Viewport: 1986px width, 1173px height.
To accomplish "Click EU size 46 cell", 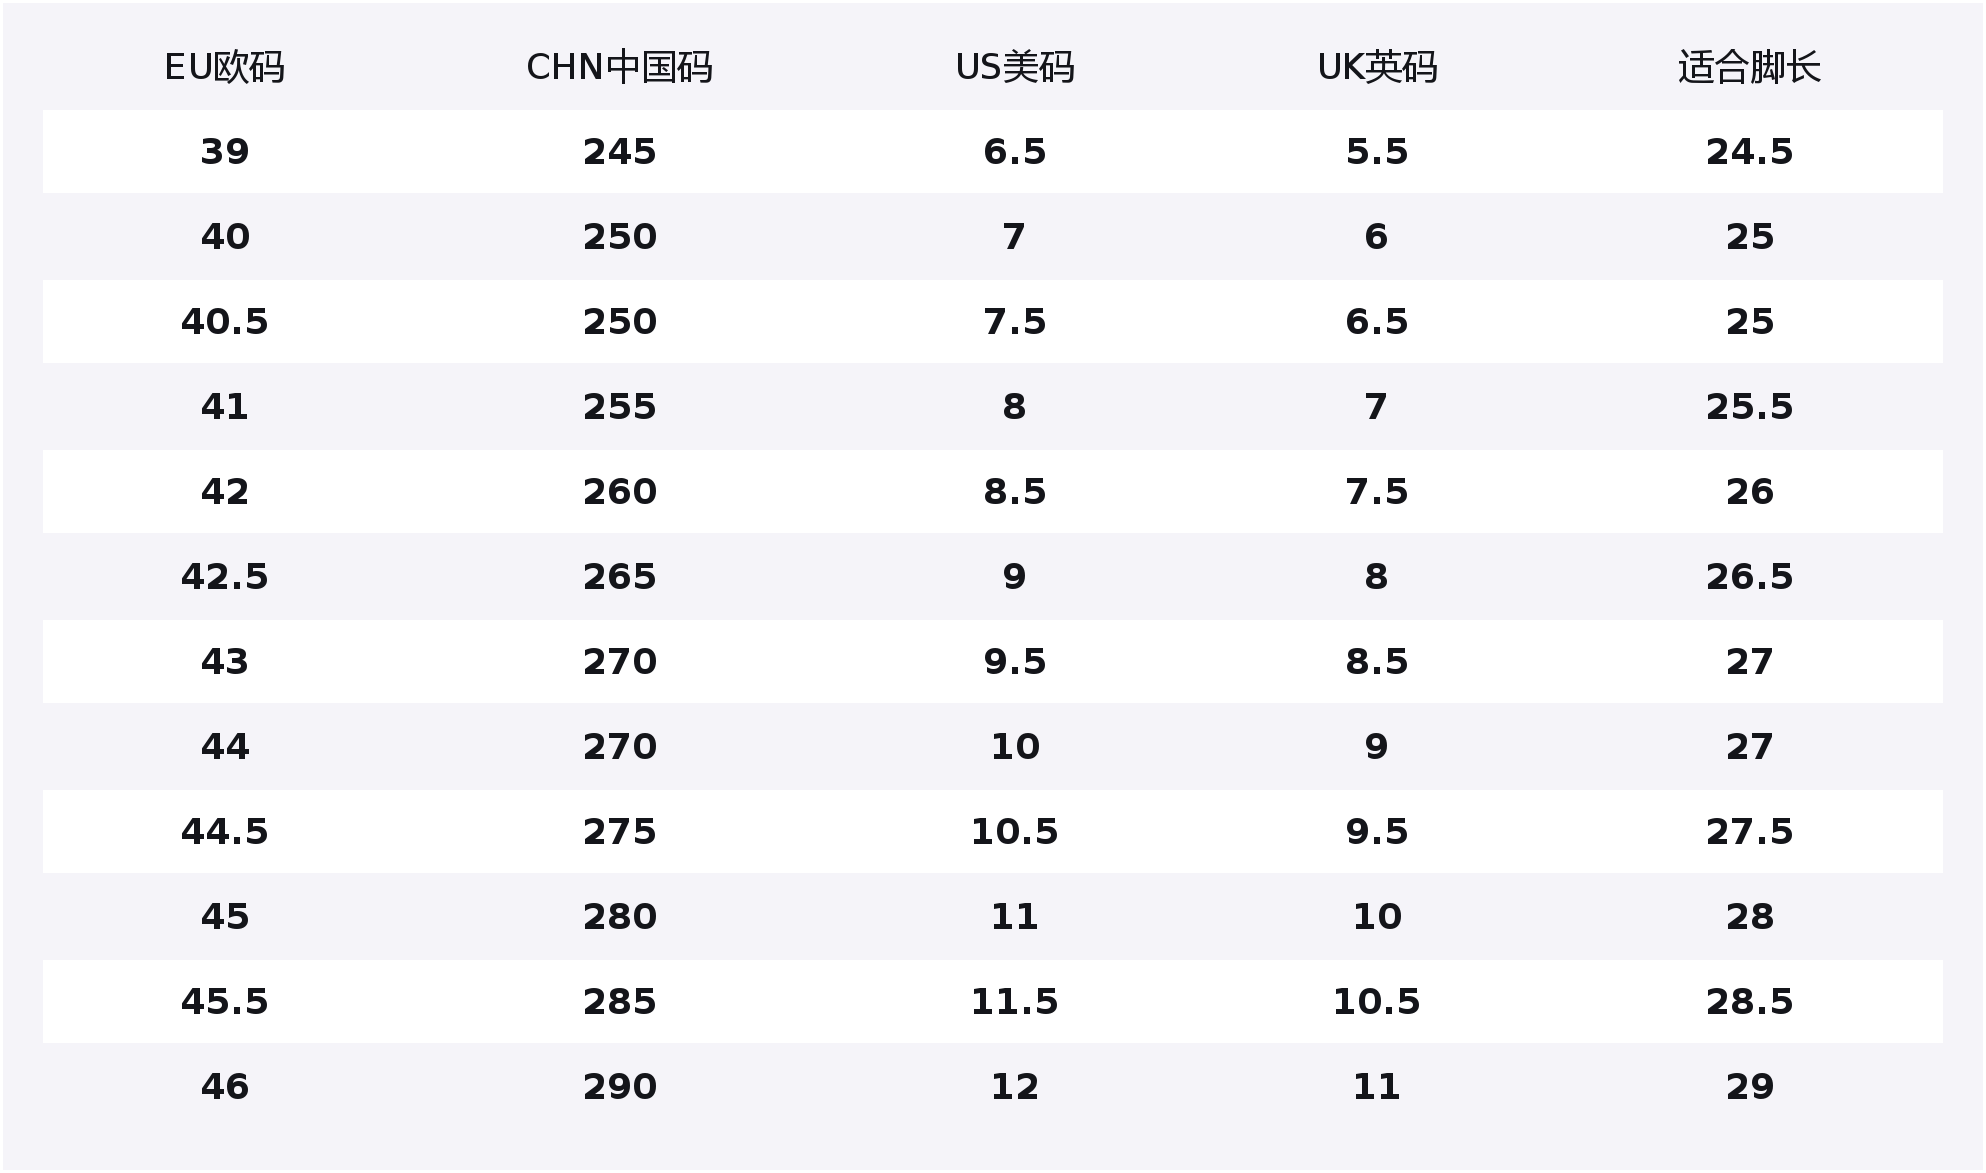I will (224, 1087).
